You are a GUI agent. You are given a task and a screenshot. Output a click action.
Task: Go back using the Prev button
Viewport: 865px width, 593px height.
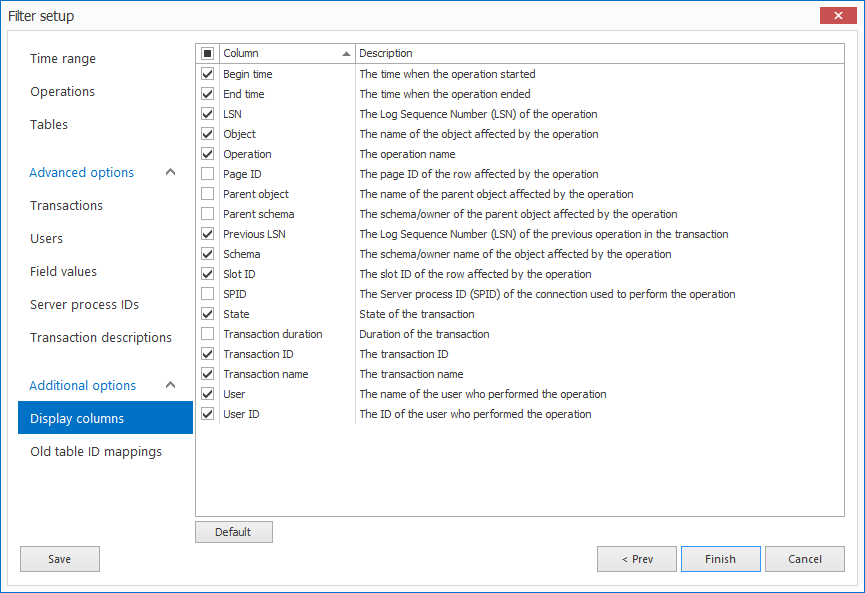(x=637, y=559)
